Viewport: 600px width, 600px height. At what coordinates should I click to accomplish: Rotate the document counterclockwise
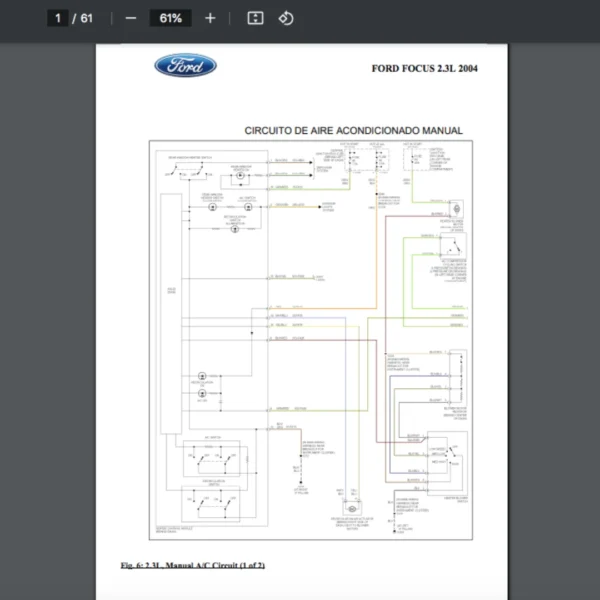point(286,18)
